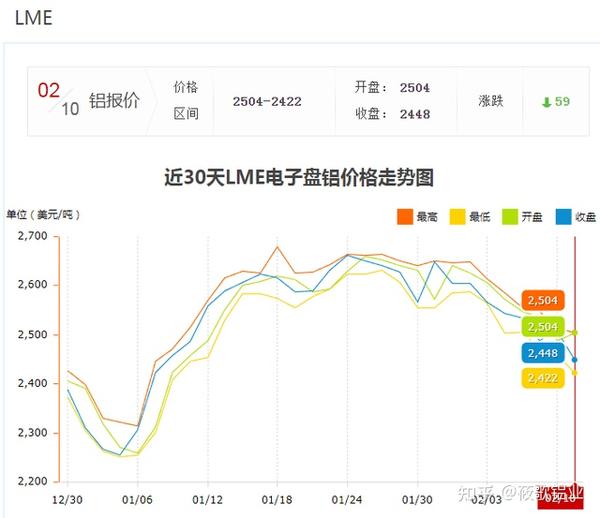This screenshot has width=600, height=518.
Task: Select the green 2,504 open value tooltip
Action: [543, 327]
